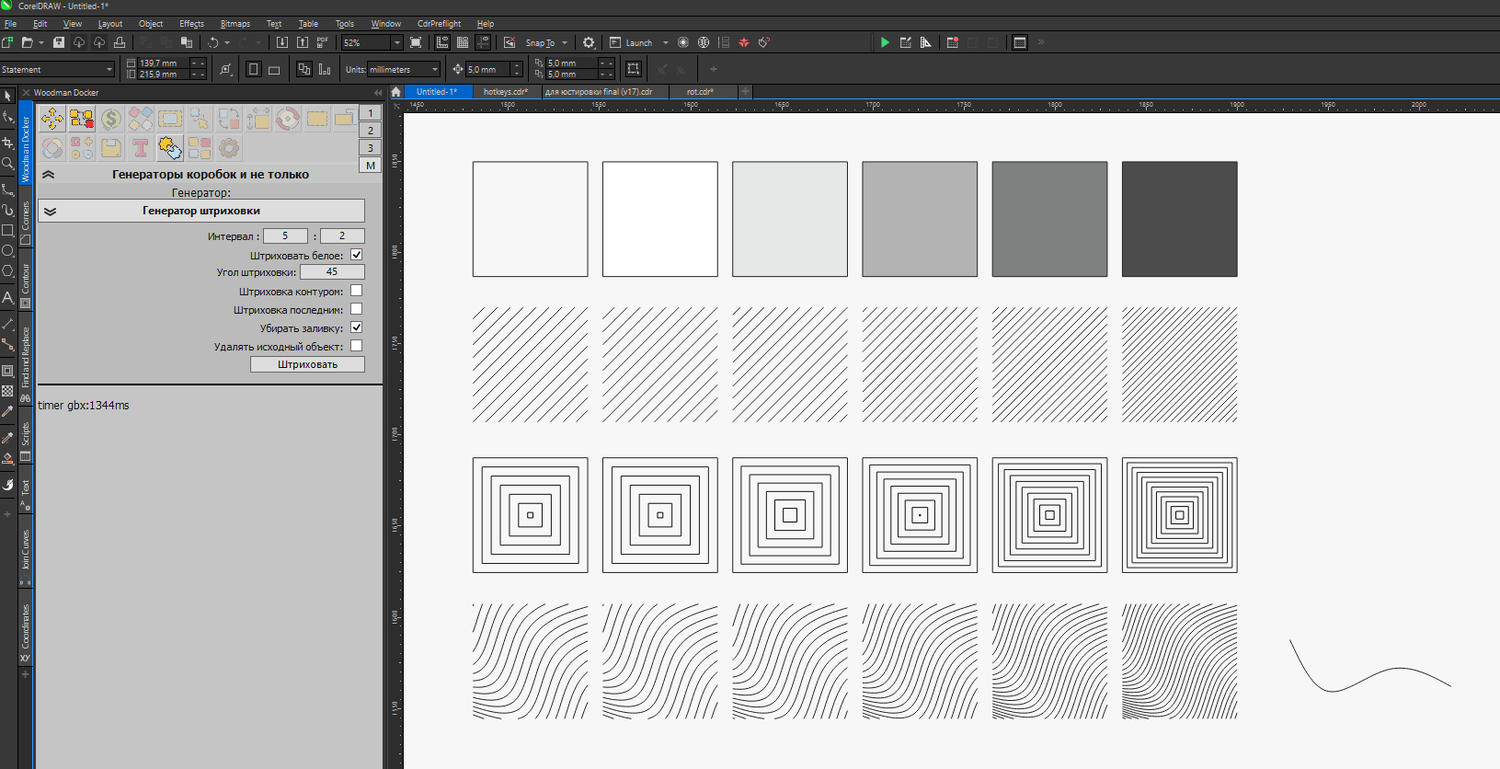Click the floppy disk icon in Woodman Docker
This screenshot has height=769, width=1500.
point(111,148)
